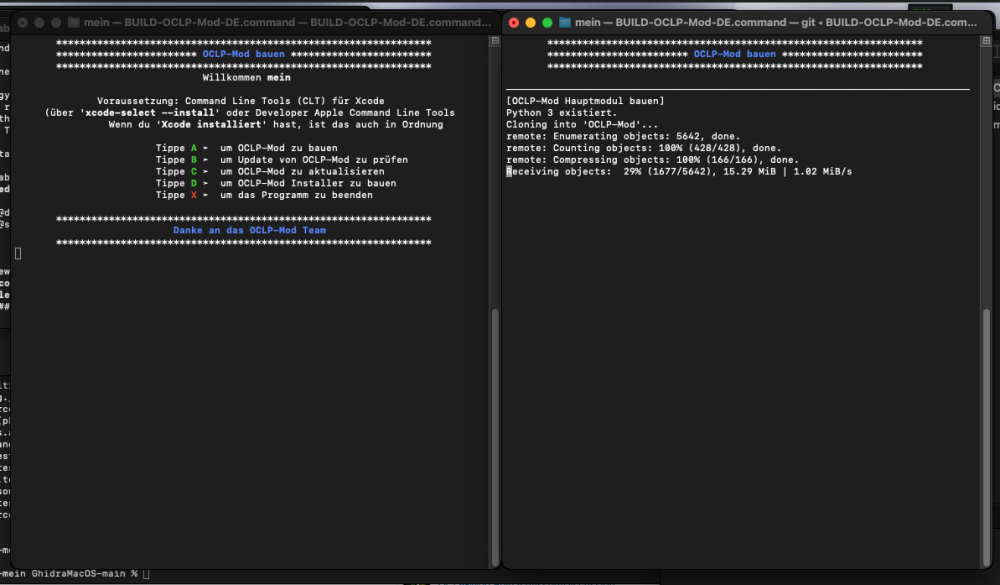The height and width of the screenshot is (585, 1000).
Task: Click the right terminal vertical scrollbar thumb
Action: pos(987,437)
